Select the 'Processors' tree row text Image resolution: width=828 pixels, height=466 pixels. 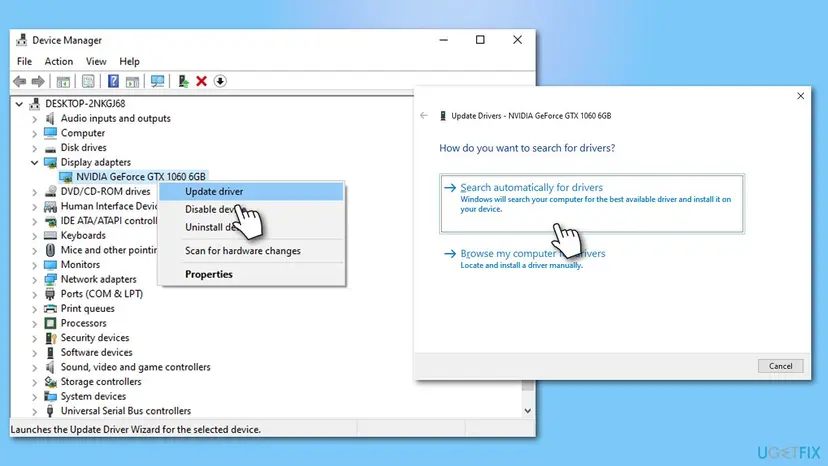coord(83,323)
